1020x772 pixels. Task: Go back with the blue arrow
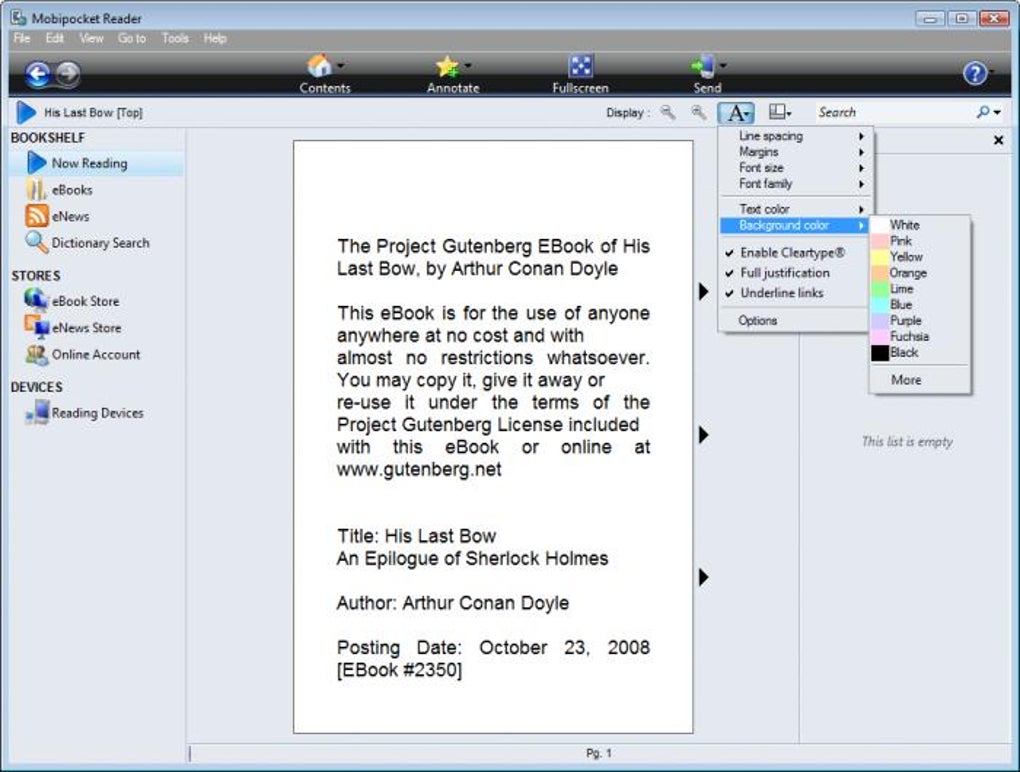[38, 74]
